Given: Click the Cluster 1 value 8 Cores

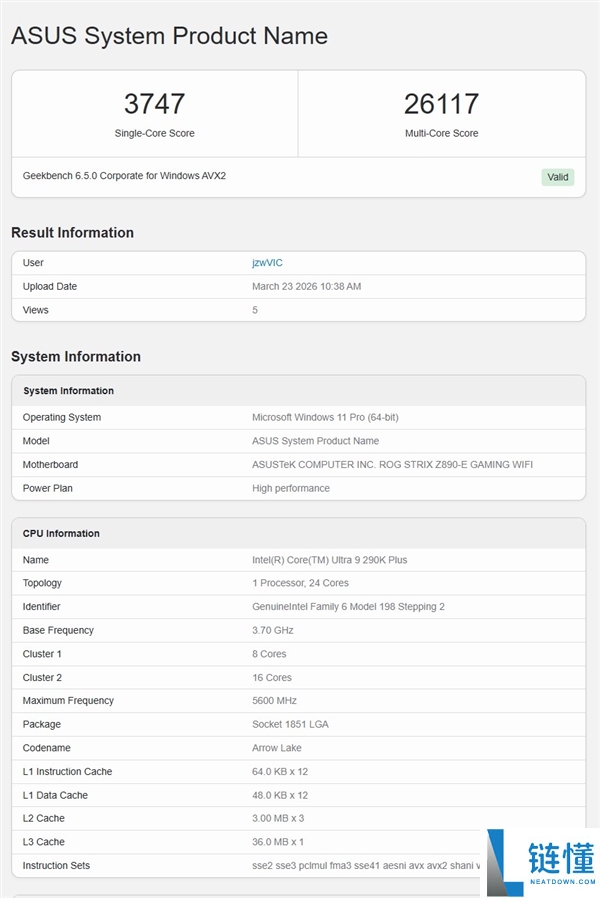Looking at the screenshot, I should point(269,654).
